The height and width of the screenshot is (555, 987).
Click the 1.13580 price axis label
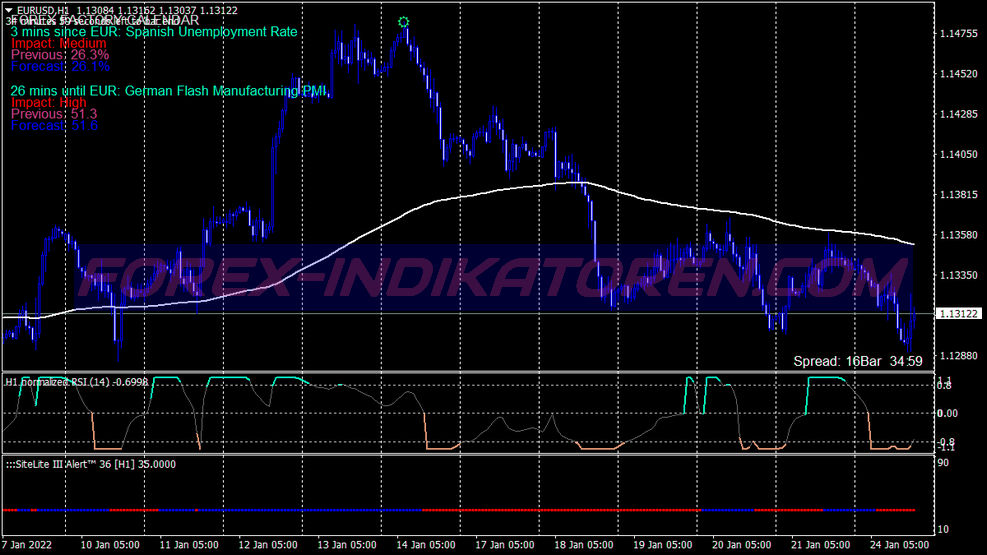pyautogui.click(x=959, y=235)
